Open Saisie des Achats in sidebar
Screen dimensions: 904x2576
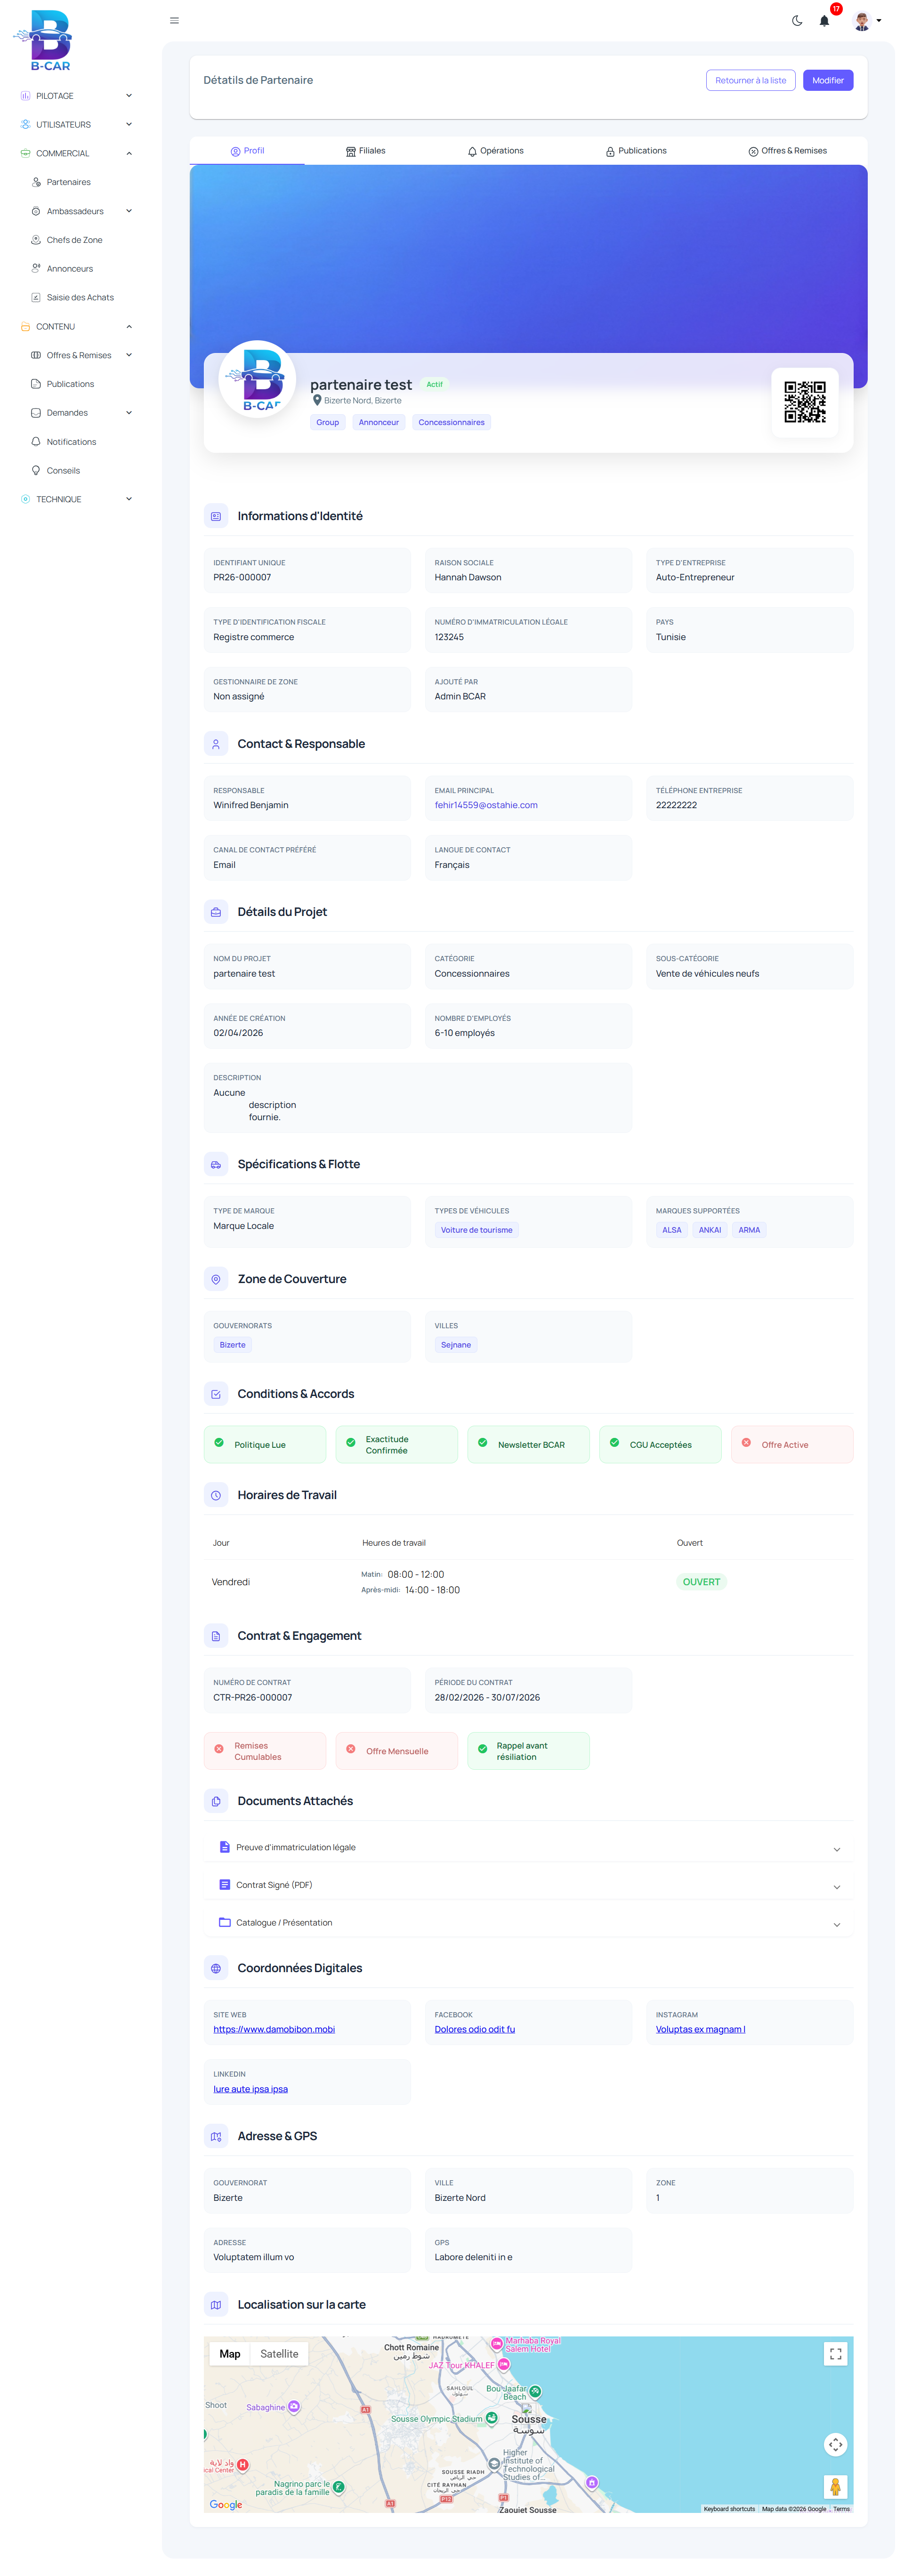coord(80,297)
